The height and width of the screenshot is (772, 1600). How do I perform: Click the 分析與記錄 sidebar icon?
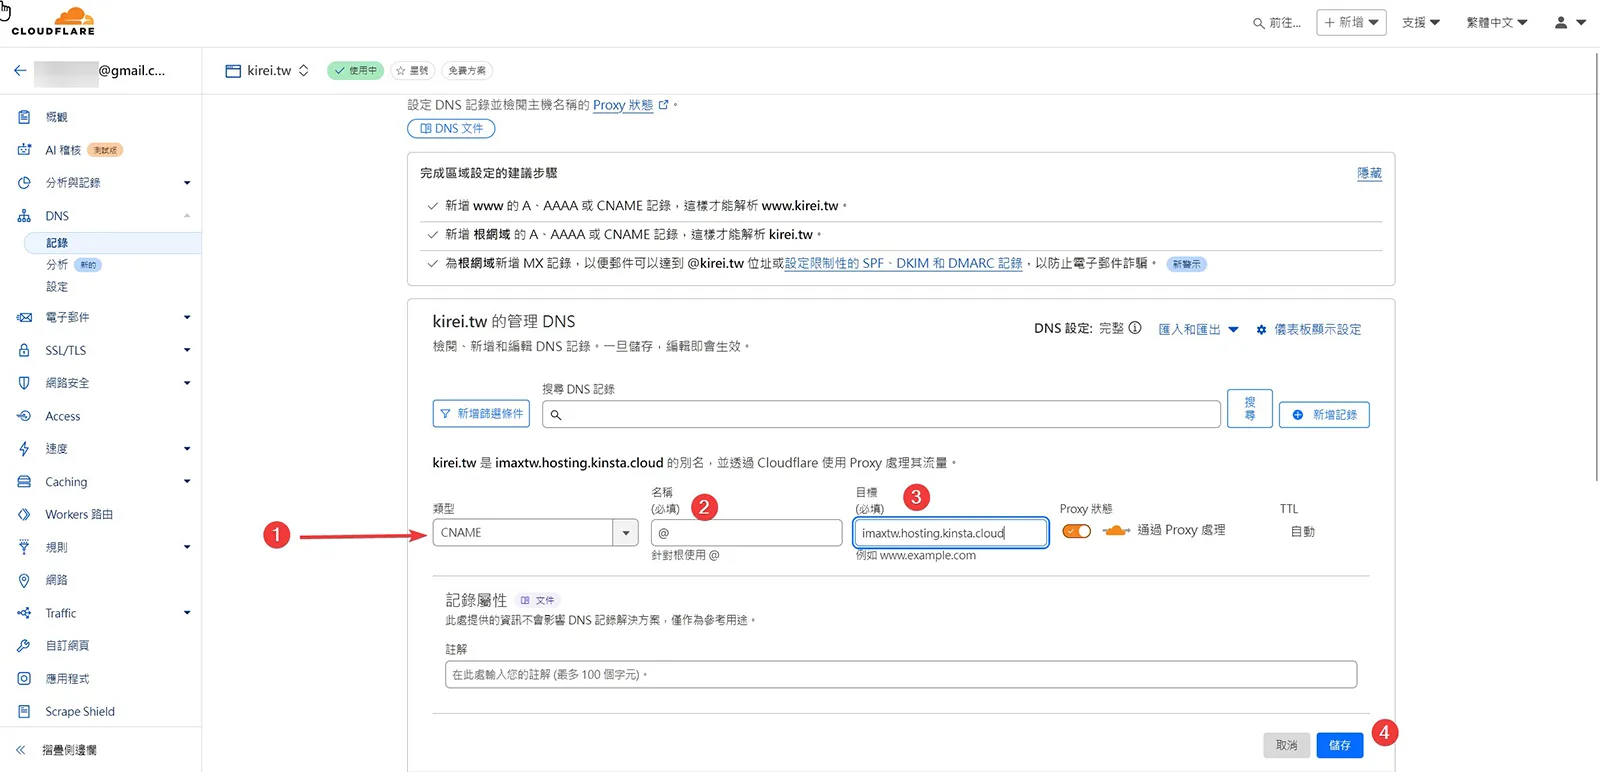tap(24, 183)
